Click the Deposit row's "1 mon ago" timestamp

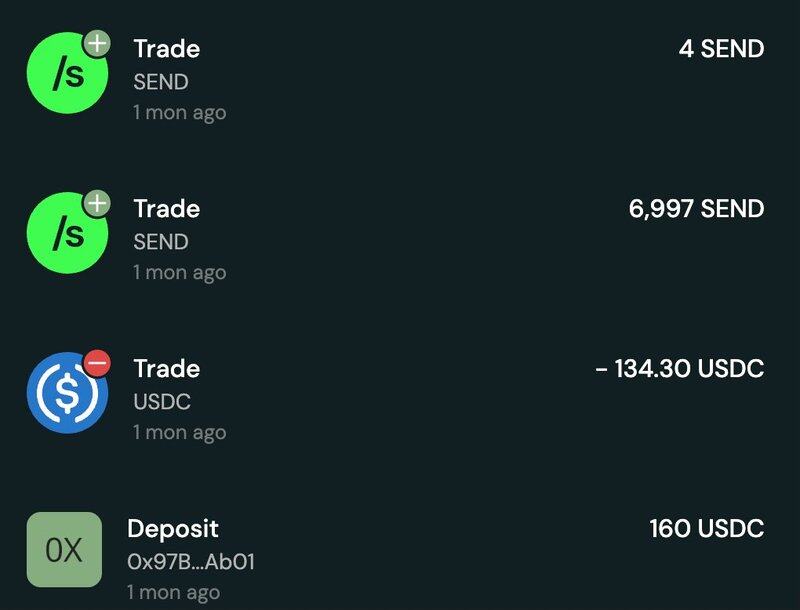[x=173, y=592]
